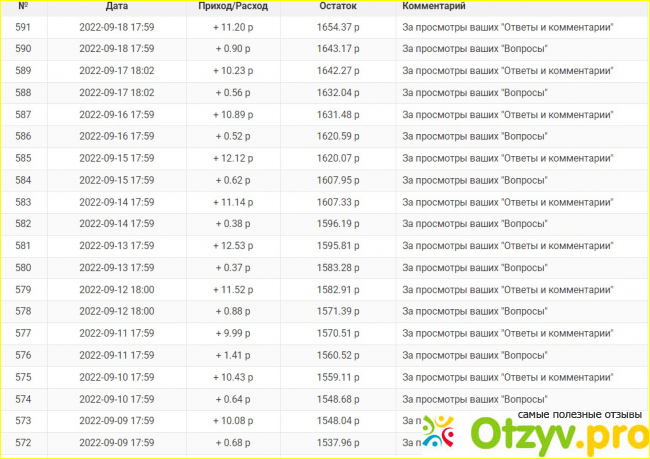Click the date 2022-09-12 18:00 in row 579
Image resolution: width=650 pixels, height=459 pixels.
(x=116, y=289)
